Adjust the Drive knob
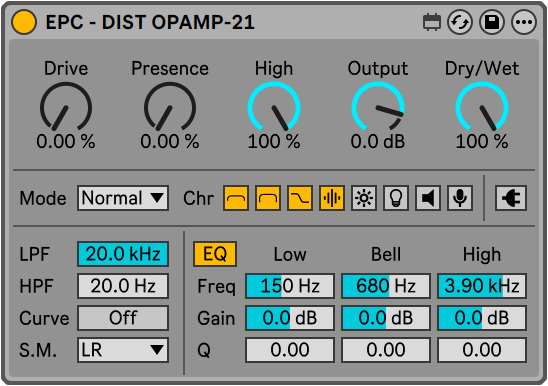Viewport: 548px width, 386px height. [66, 107]
